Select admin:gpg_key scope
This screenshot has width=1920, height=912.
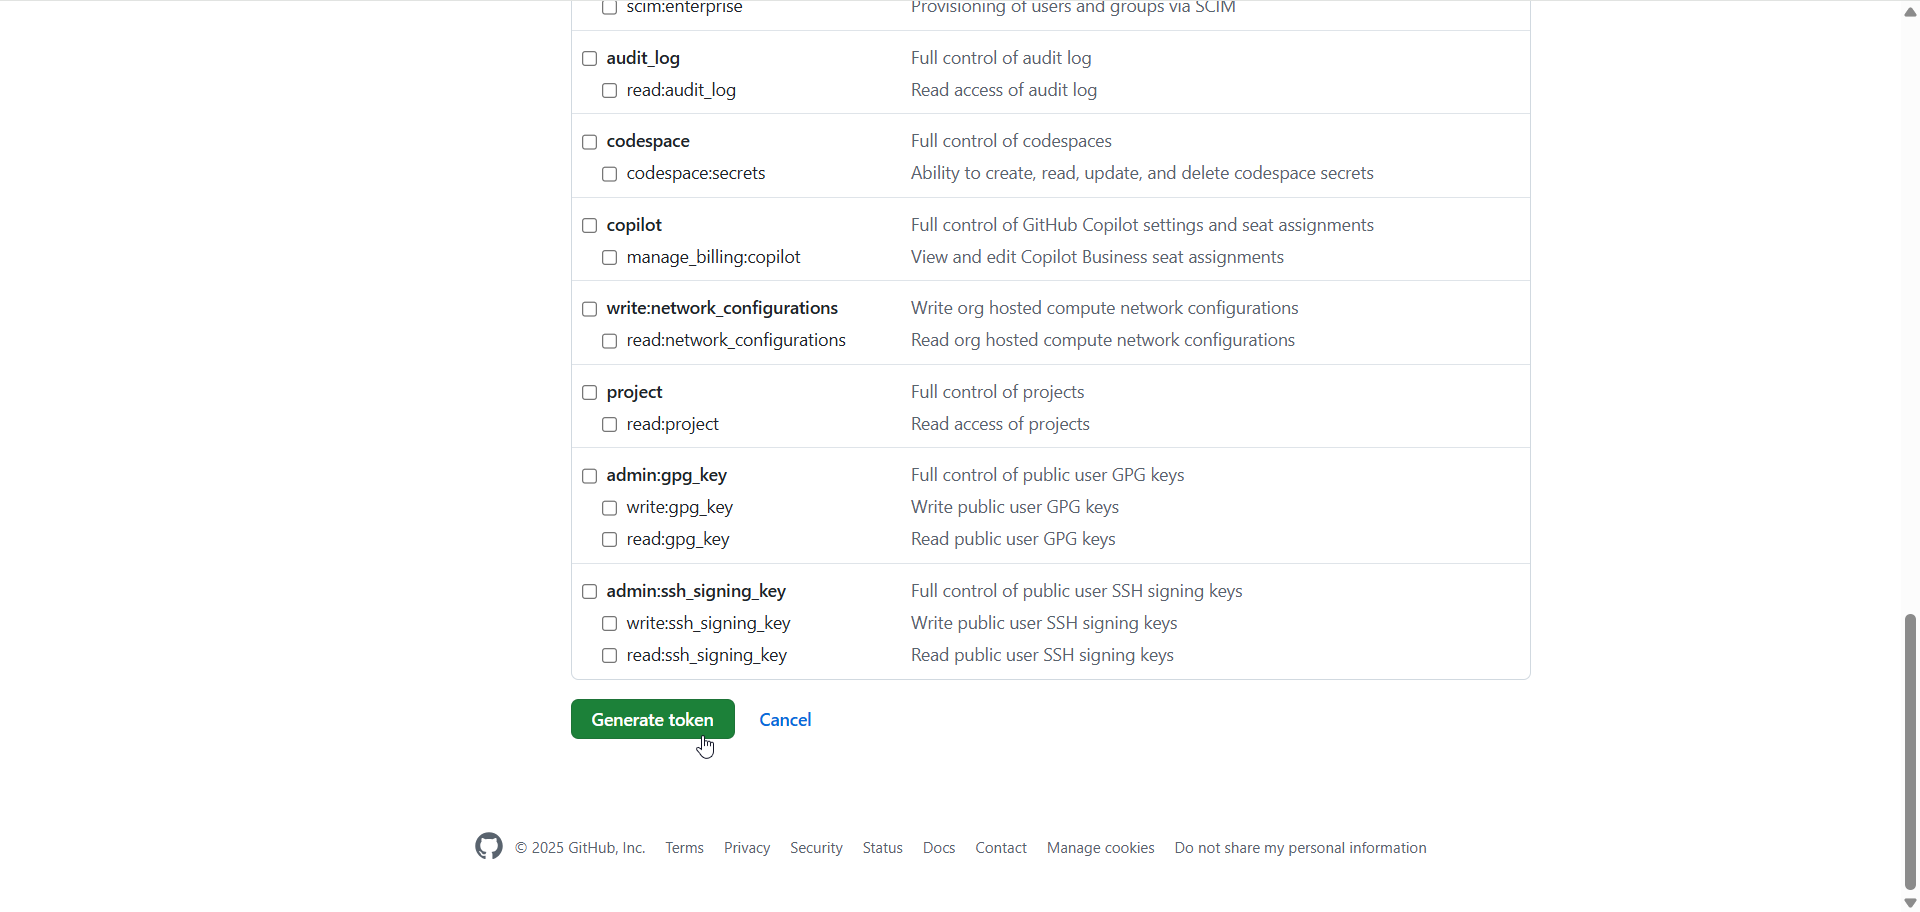pos(589,476)
